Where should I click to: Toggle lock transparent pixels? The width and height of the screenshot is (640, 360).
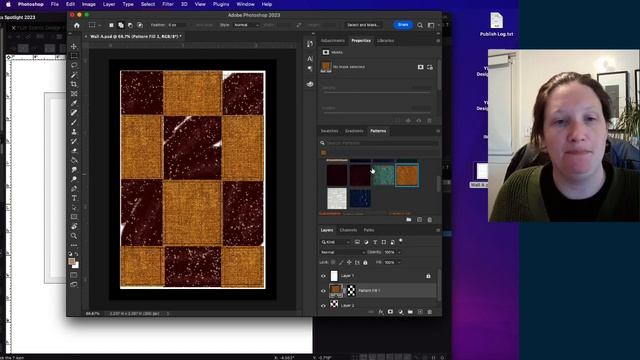[333, 262]
